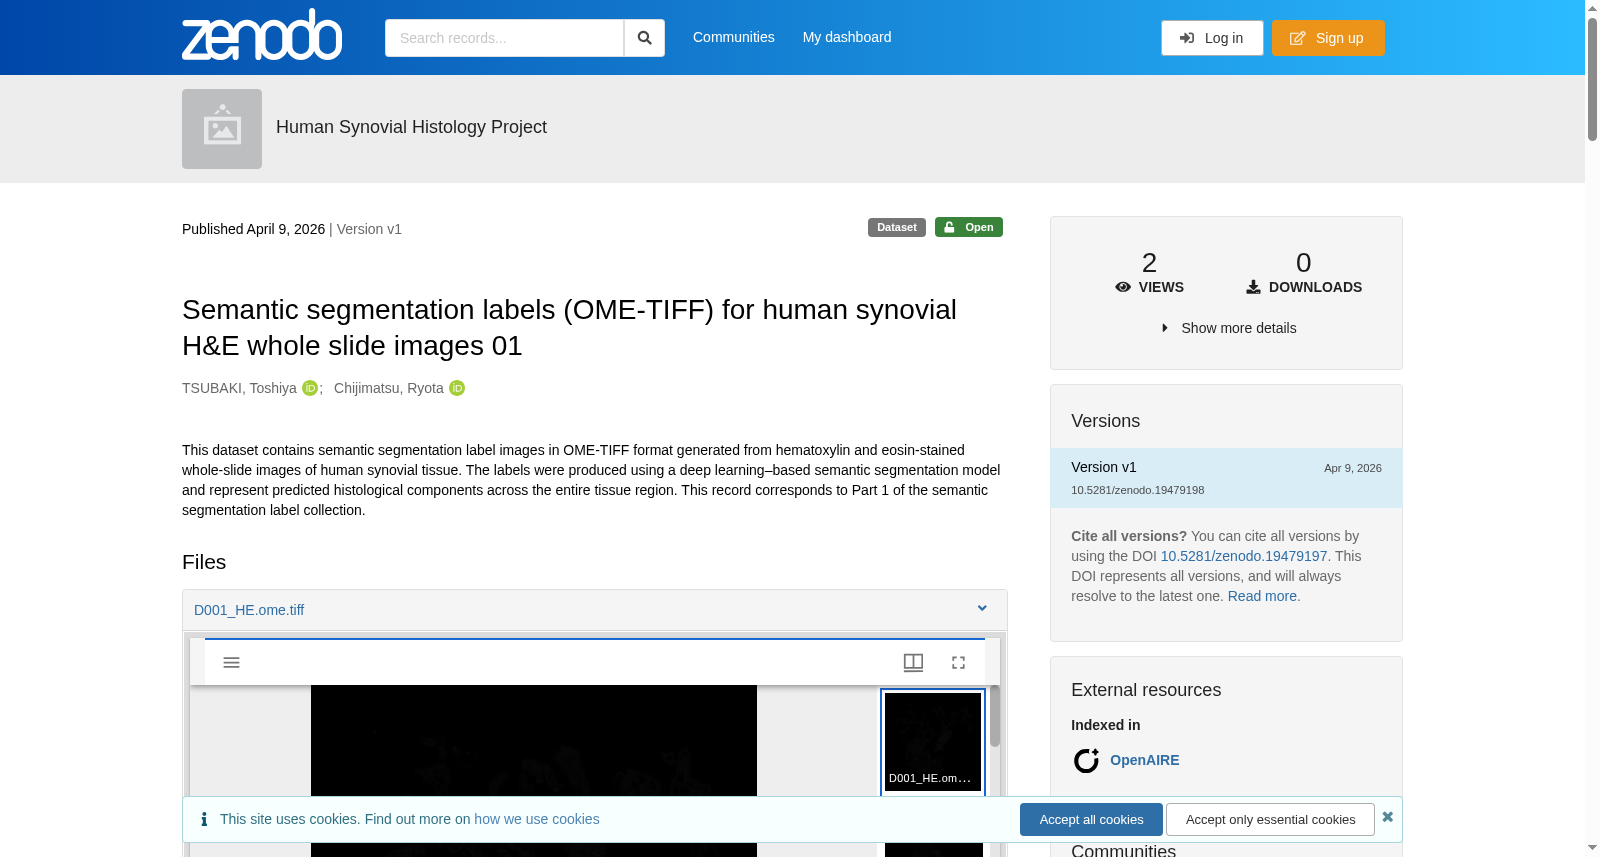1600x857 pixels.
Task: Enter fullscreen mode in the file previewer
Action: click(958, 662)
